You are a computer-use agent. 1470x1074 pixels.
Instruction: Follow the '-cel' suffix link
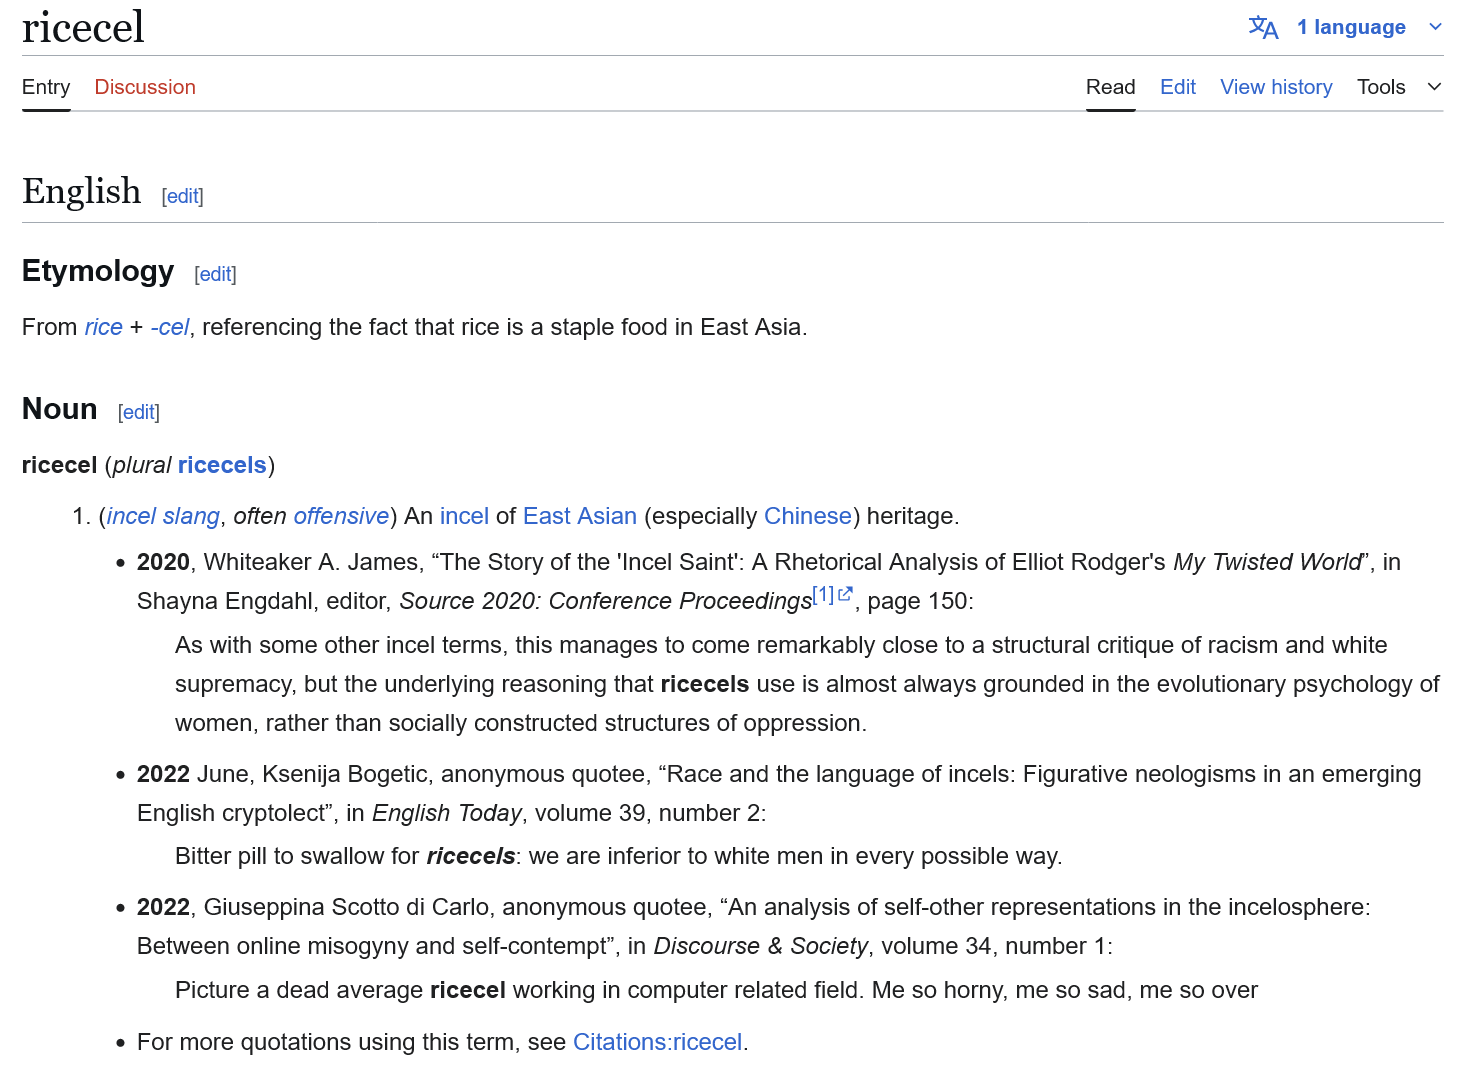(170, 327)
